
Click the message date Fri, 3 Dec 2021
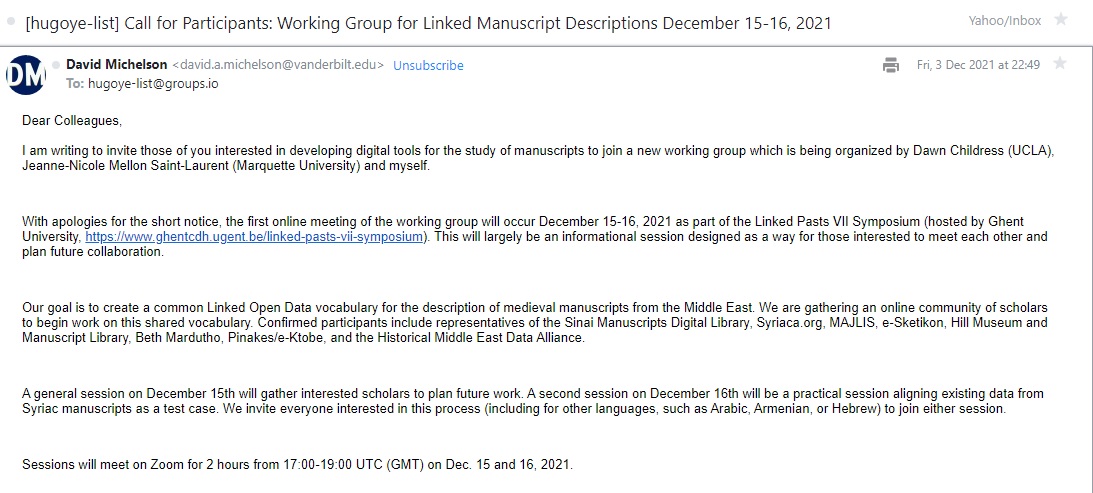(978, 65)
